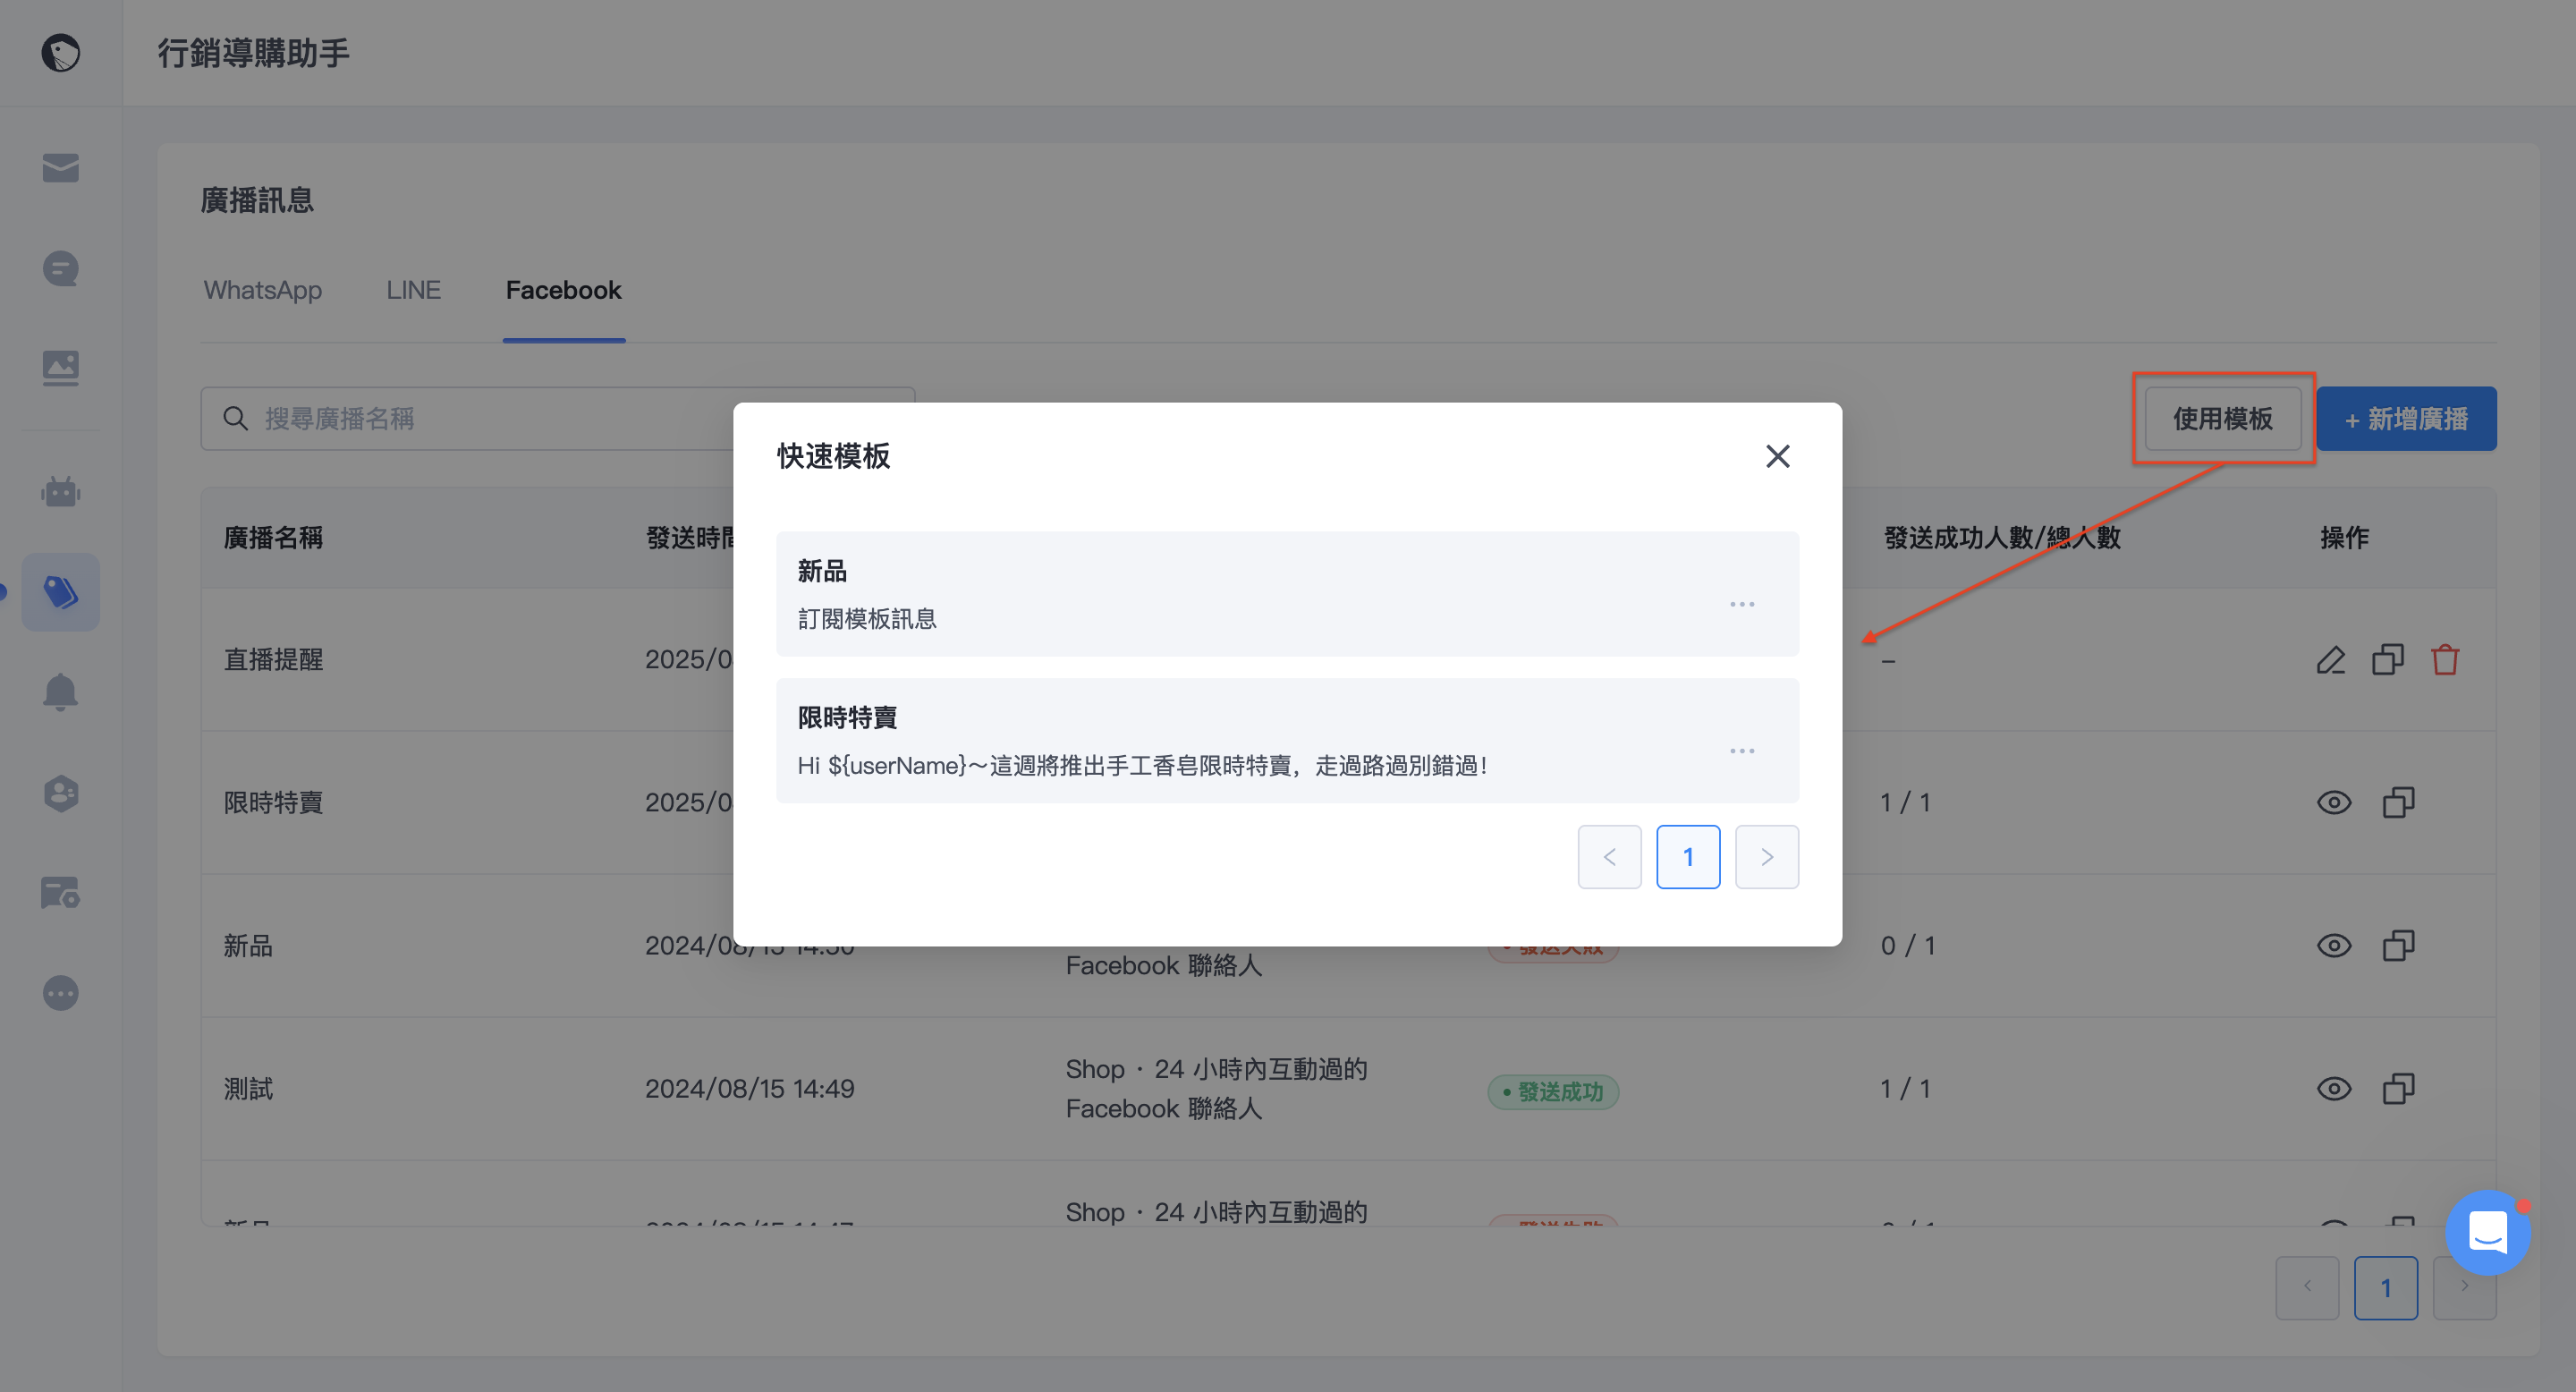
Task: Click 直播提醒 in the broadcast name column
Action: click(273, 660)
